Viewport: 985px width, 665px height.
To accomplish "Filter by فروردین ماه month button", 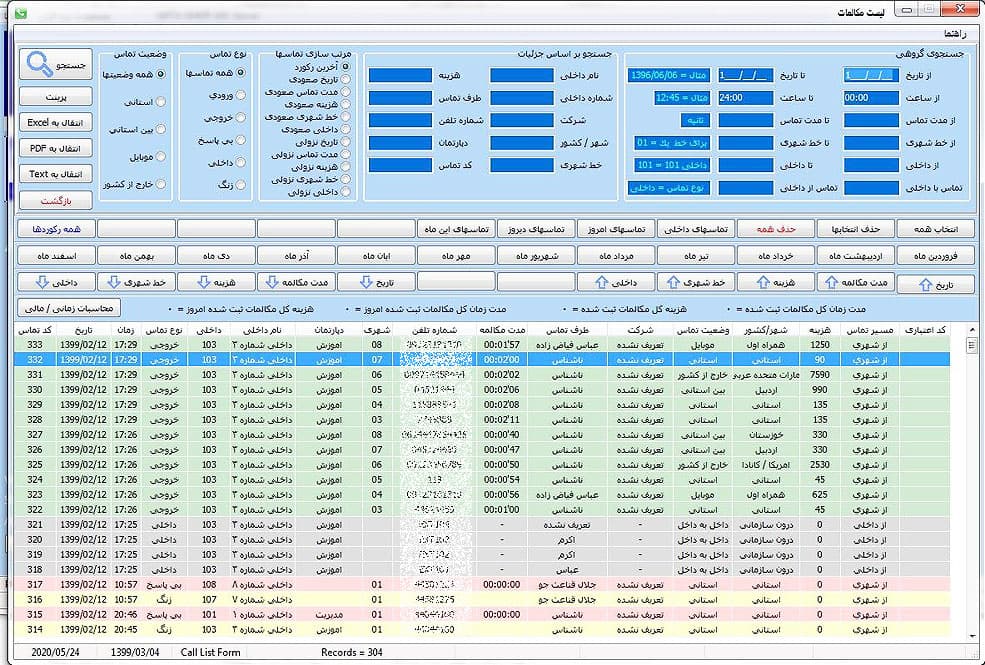I will tap(936, 256).
